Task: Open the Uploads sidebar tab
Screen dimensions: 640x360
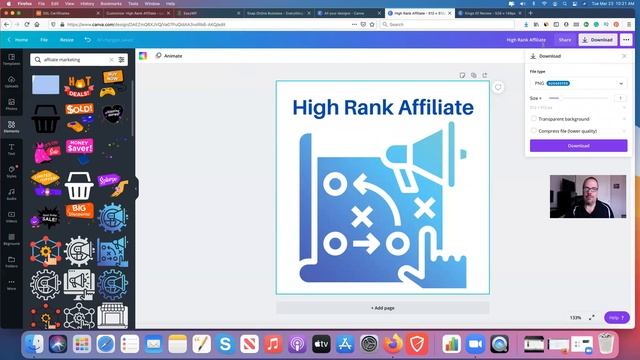Action: (11, 82)
